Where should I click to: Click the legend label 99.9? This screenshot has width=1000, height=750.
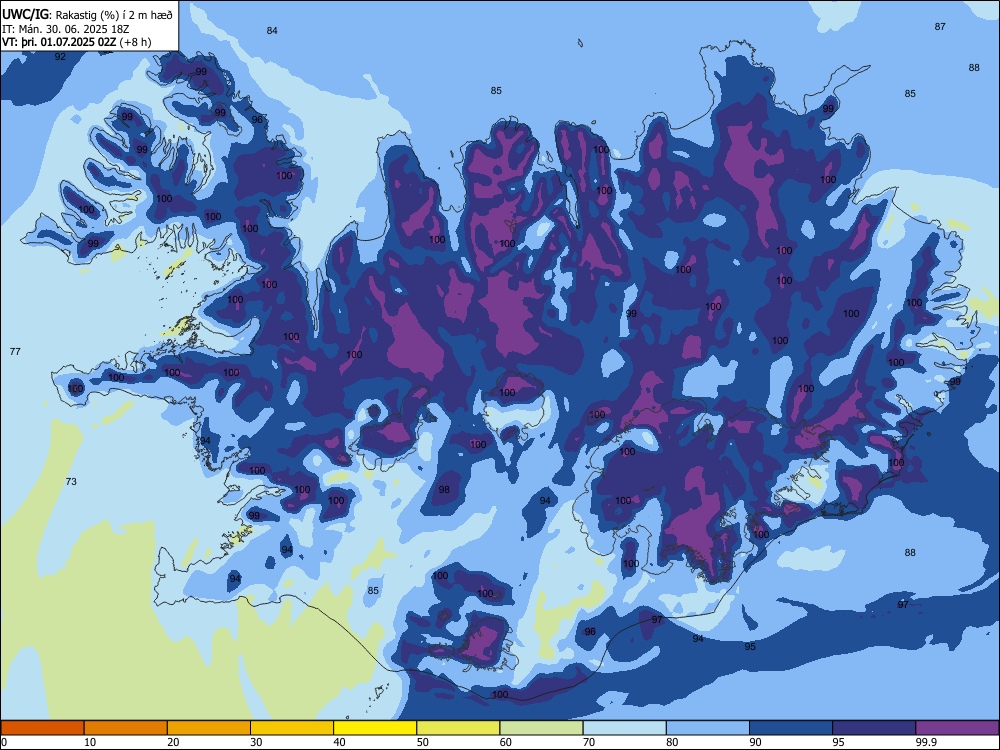(925, 742)
